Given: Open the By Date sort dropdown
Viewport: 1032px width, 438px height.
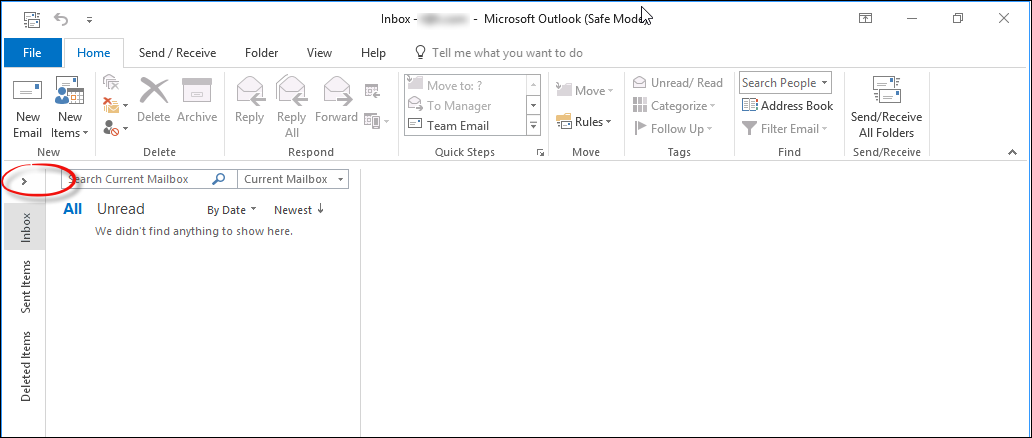Looking at the screenshot, I should click(x=231, y=210).
